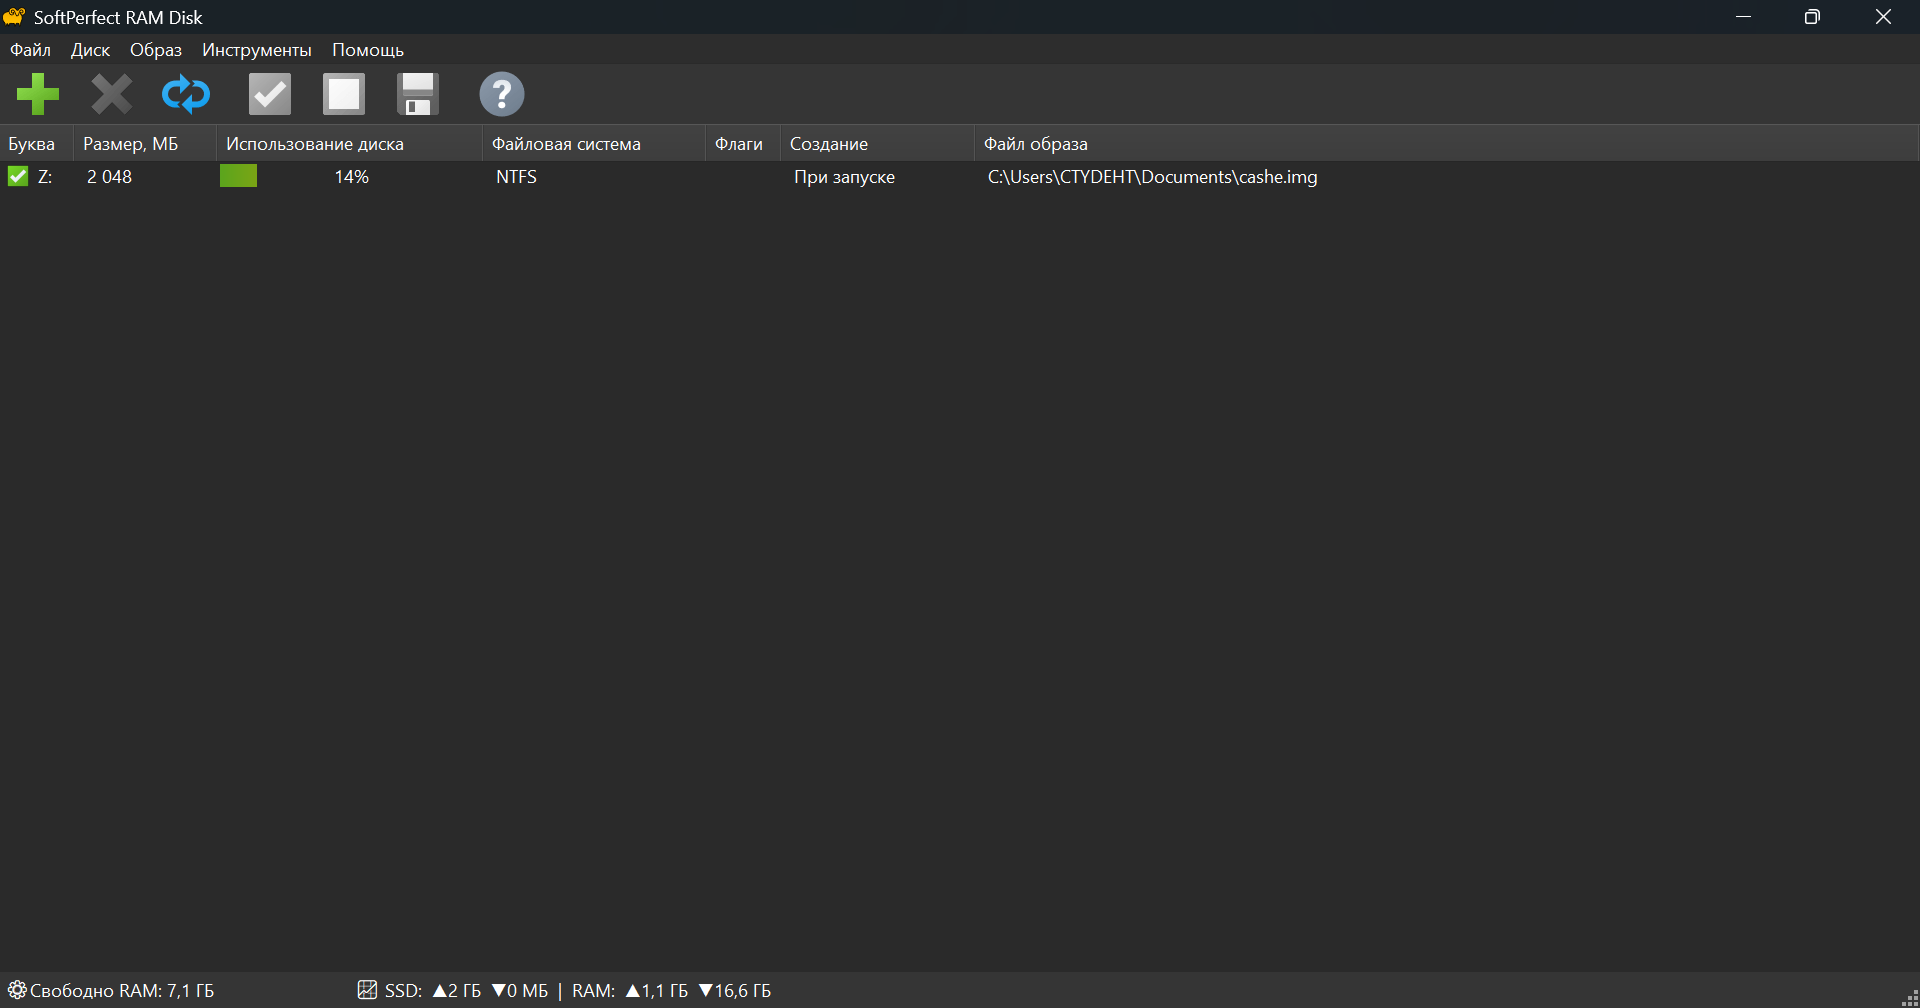Open the Файл menu
The height and width of the screenshot is (1008, 1920).
30,50
